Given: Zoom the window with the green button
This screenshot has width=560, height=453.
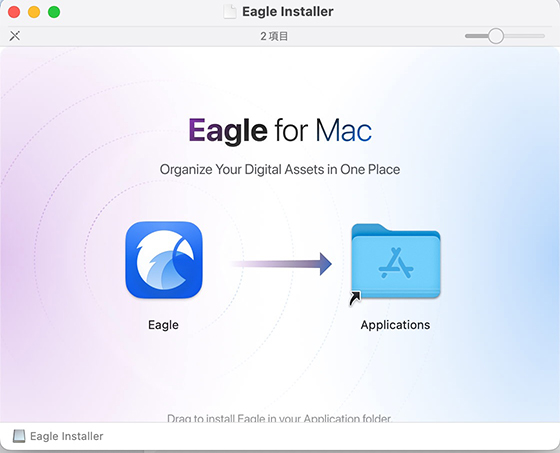Looking at the screenshot, I should (54, 12).
